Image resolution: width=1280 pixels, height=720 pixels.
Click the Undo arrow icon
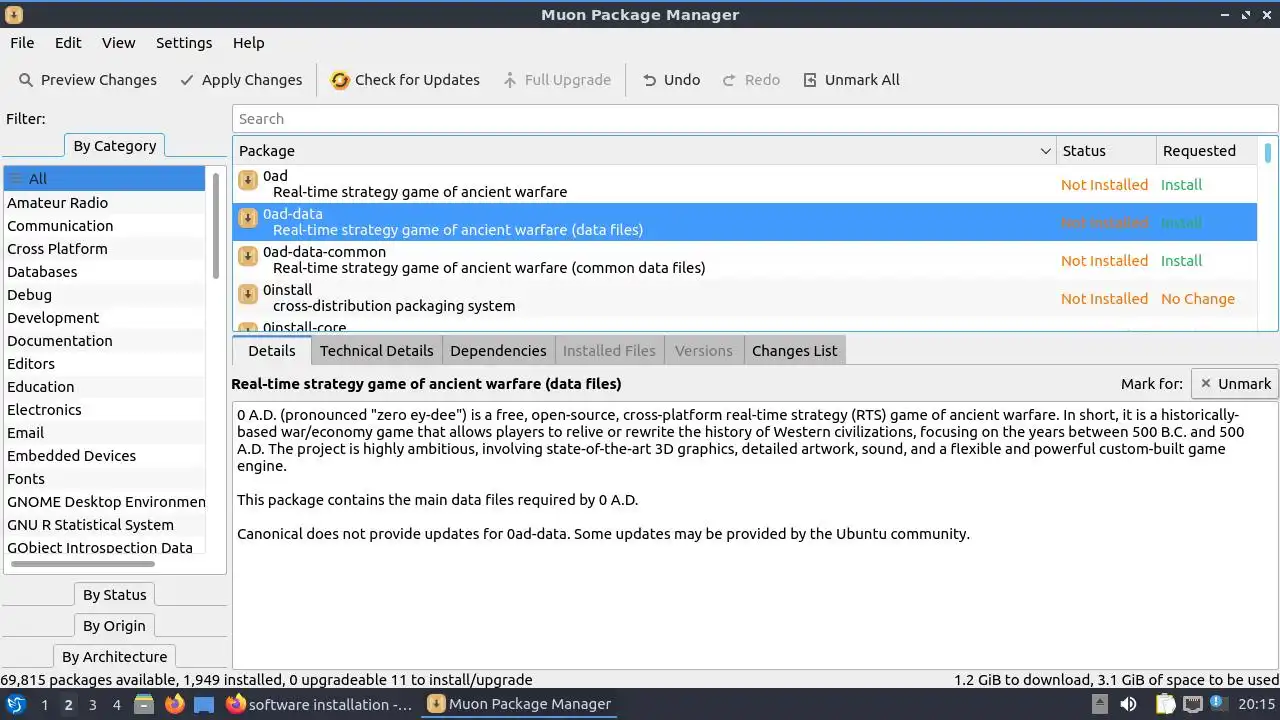pos(650,80)
